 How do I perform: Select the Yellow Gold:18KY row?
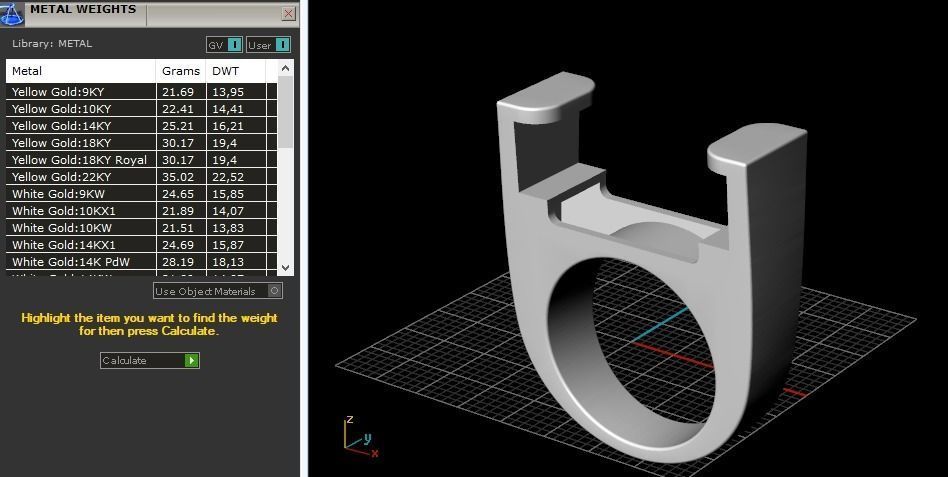[x=141, y=143]
